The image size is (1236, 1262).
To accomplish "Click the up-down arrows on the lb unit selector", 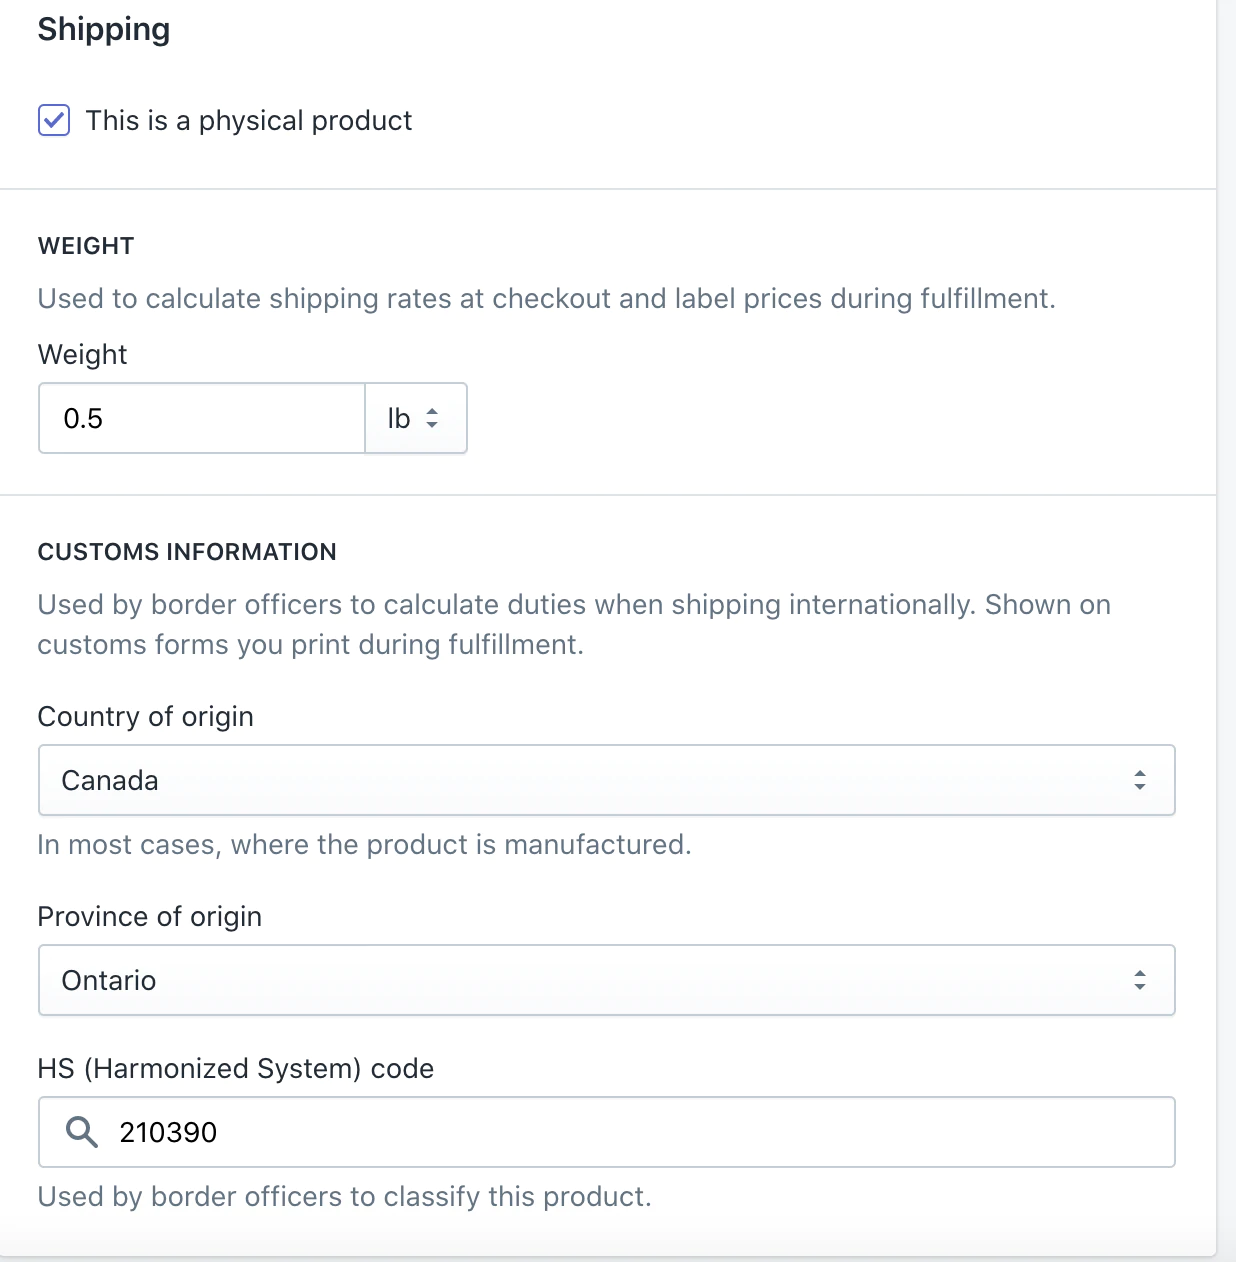I will coord(431,418).
